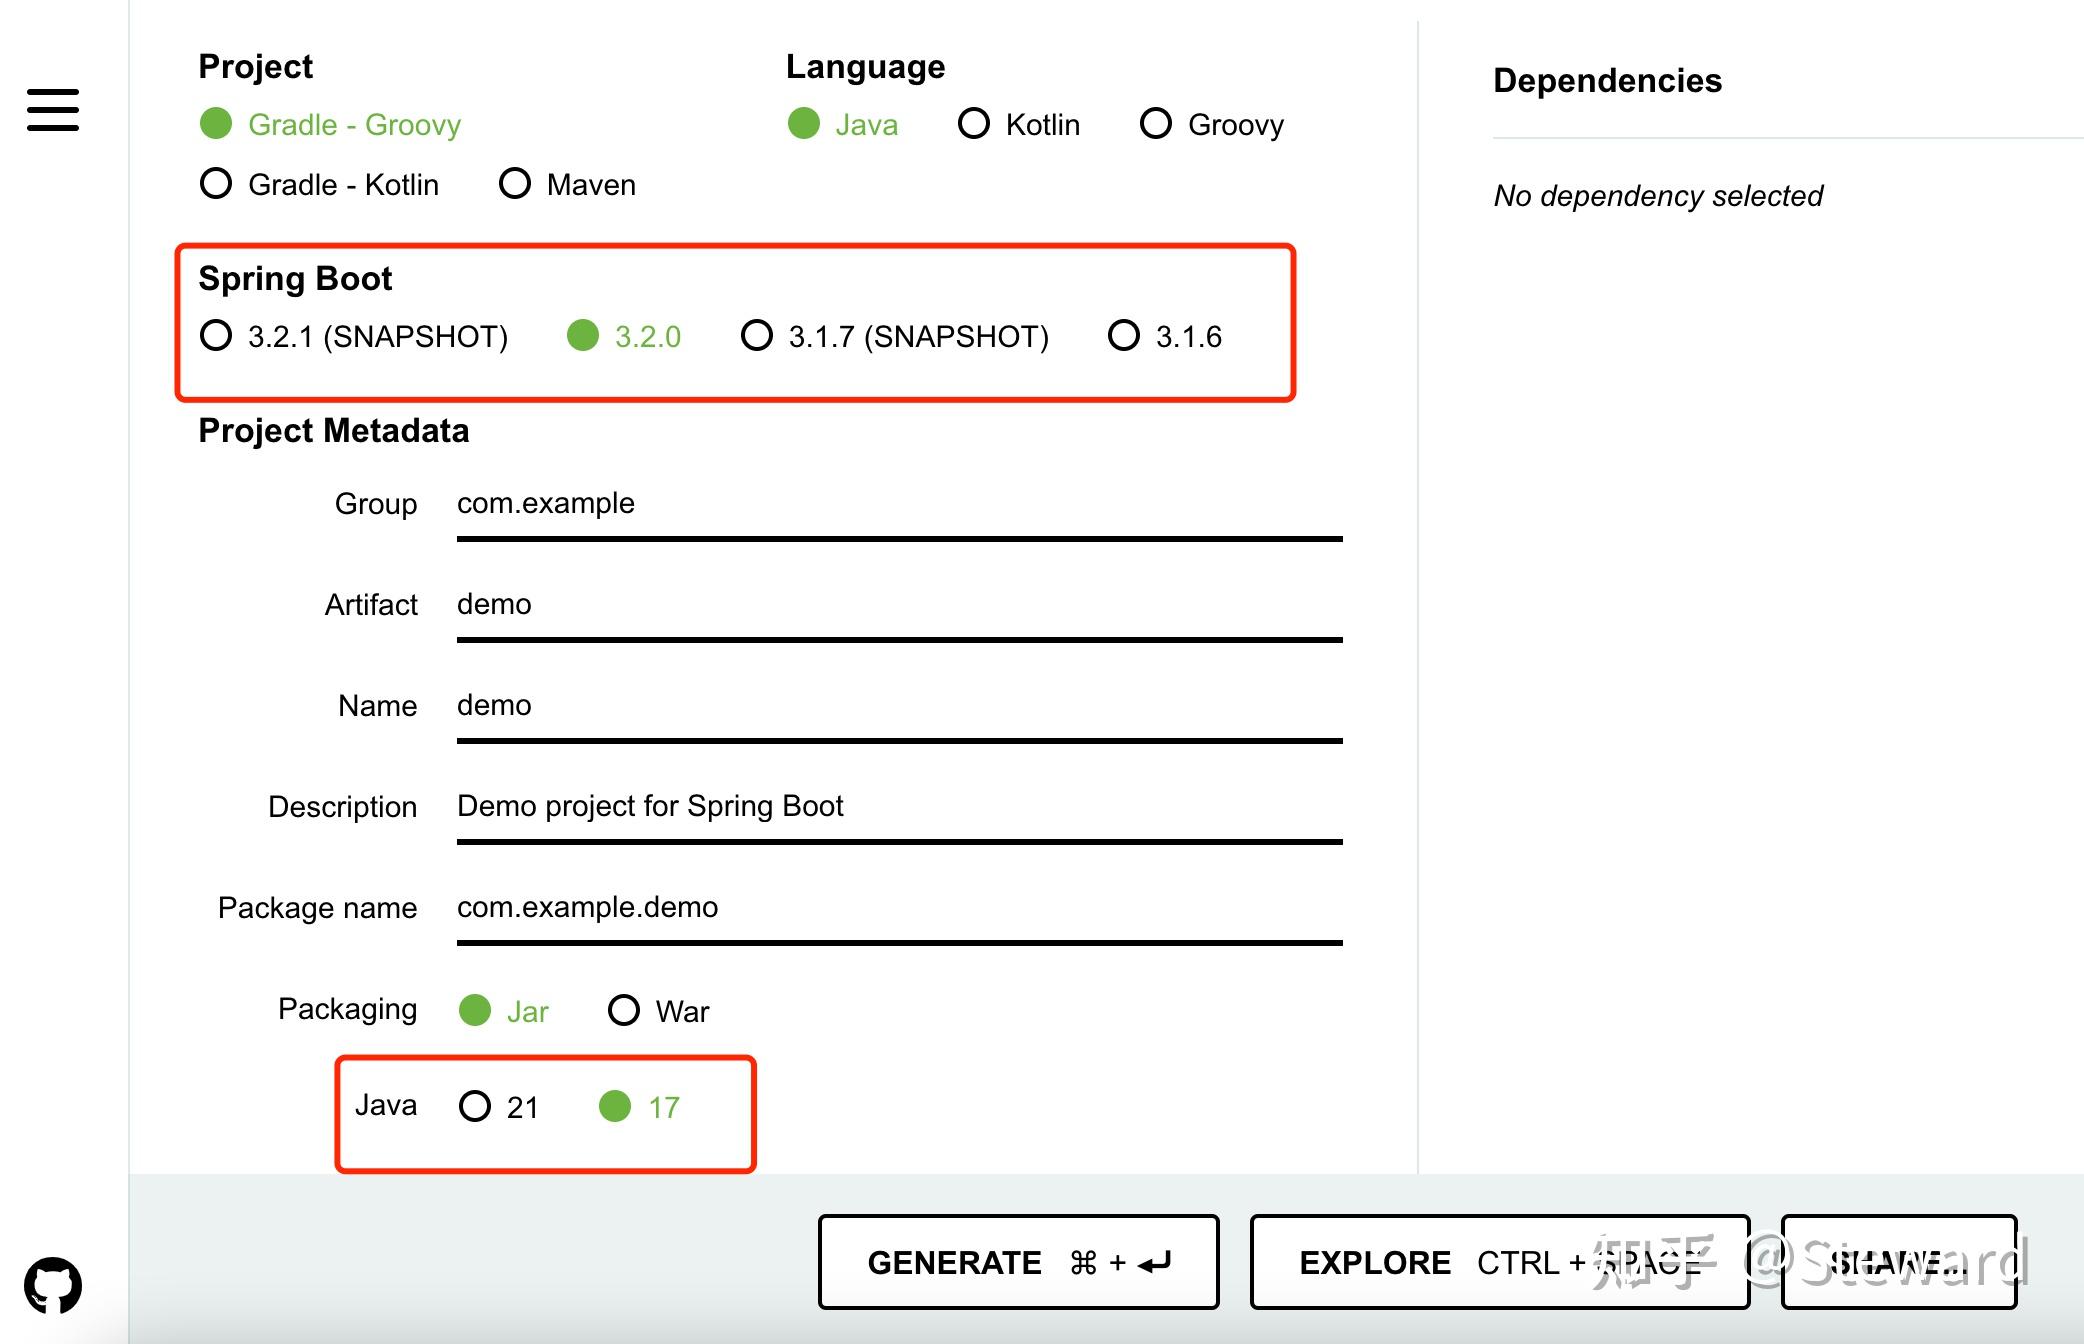2084x1344 pixels.
Task: Choose Kotlin as language
Action: point(974,124)
